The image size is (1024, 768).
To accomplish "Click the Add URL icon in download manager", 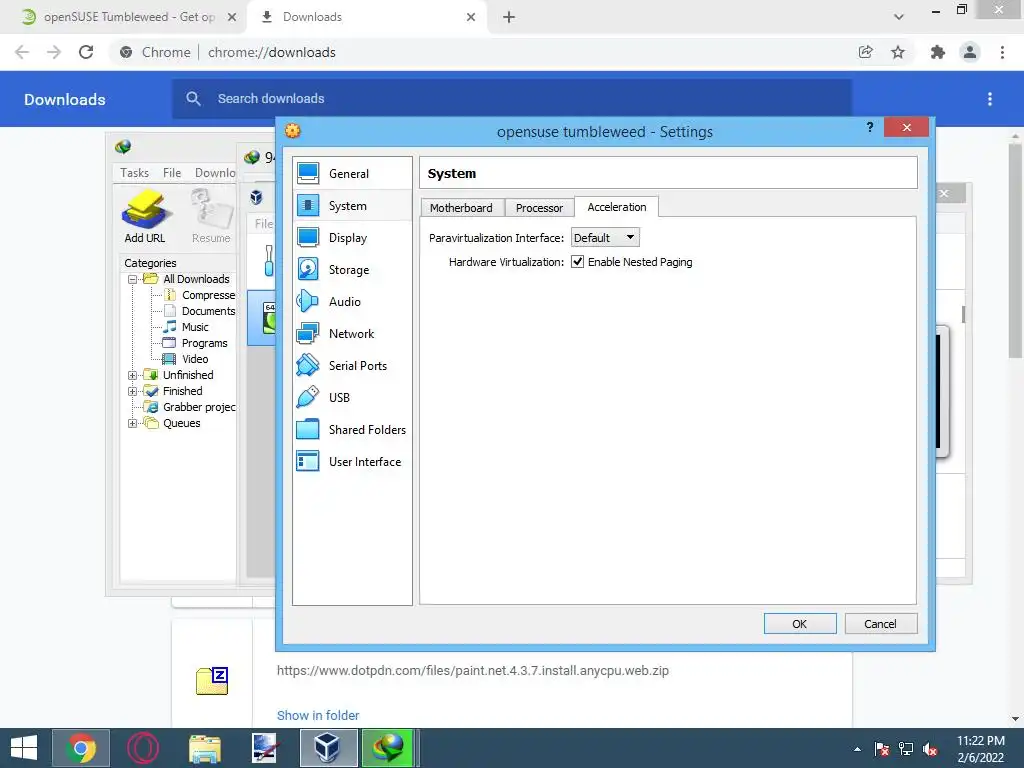I will 145,209.
